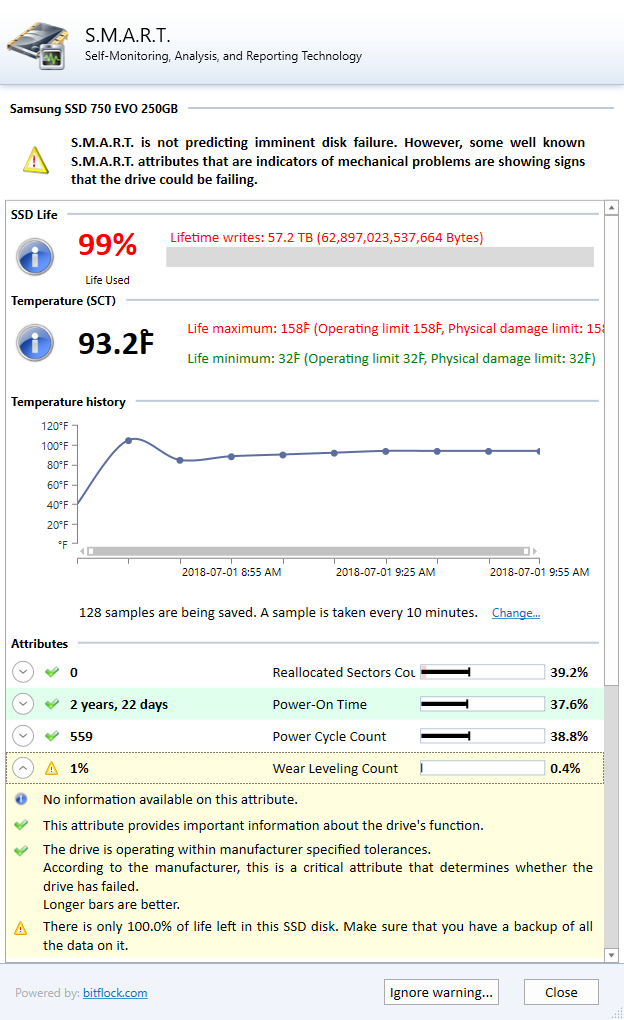Screen dimensions: 624x1020
Task: Click the '128 samples are being saved' text
Action: (278, 613)
